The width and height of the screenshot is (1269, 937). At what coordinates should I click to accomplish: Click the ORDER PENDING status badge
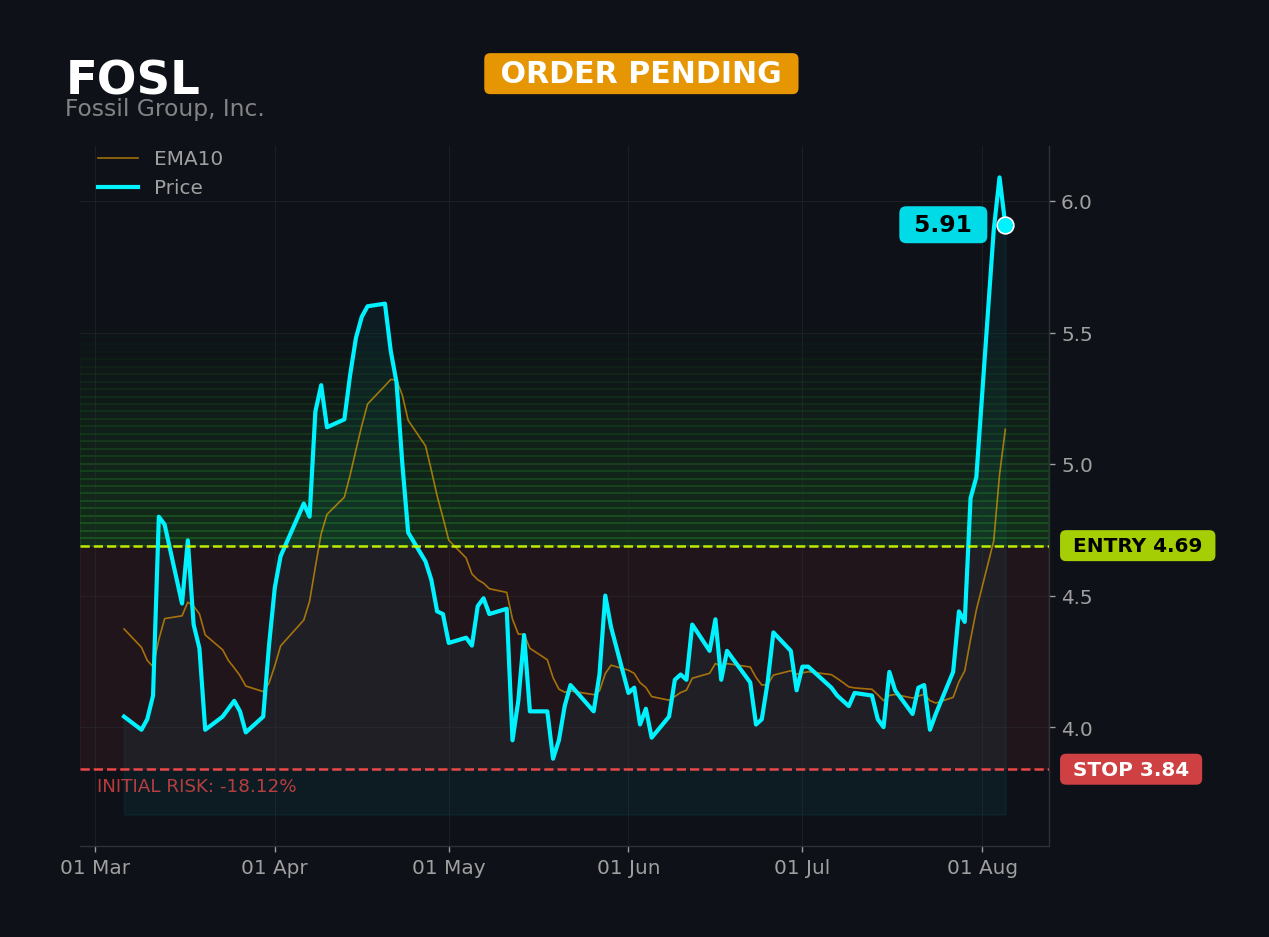tap(641, 74)
